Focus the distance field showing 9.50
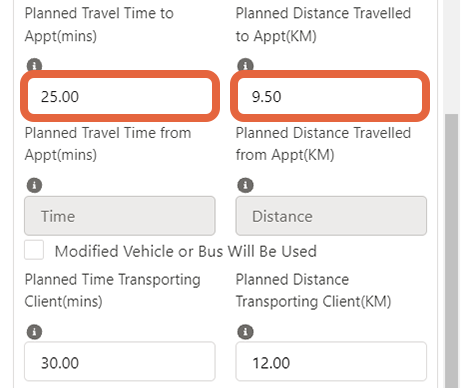Viewport: 468px width, 388px height. coord(330,96)
